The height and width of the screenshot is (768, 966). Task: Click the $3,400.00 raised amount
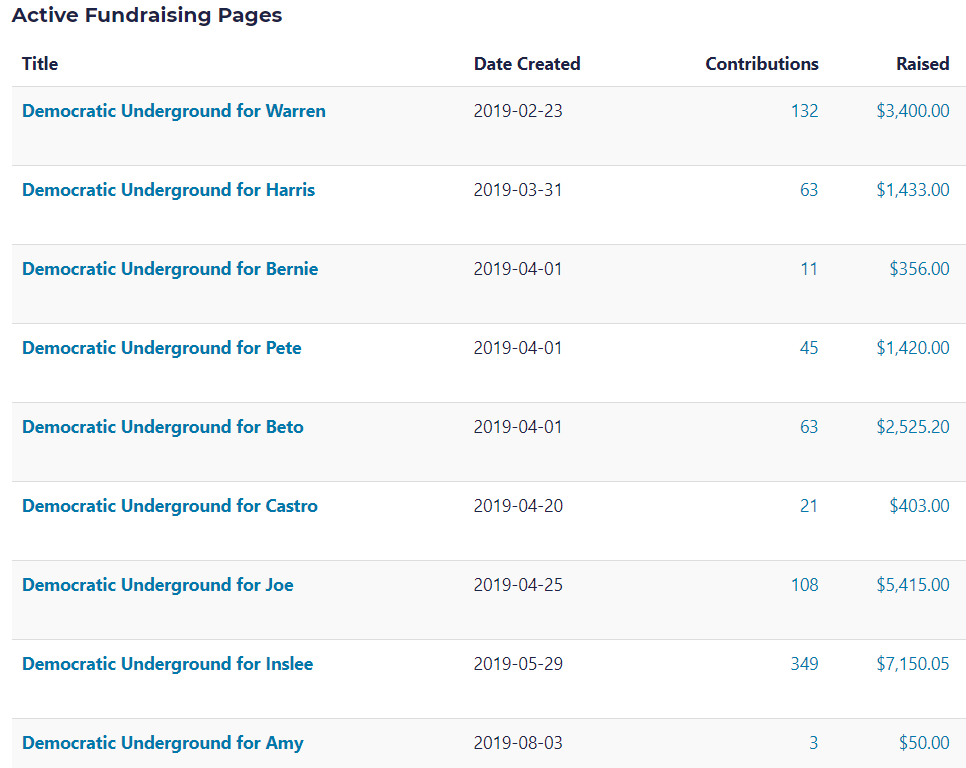[912, 111]
